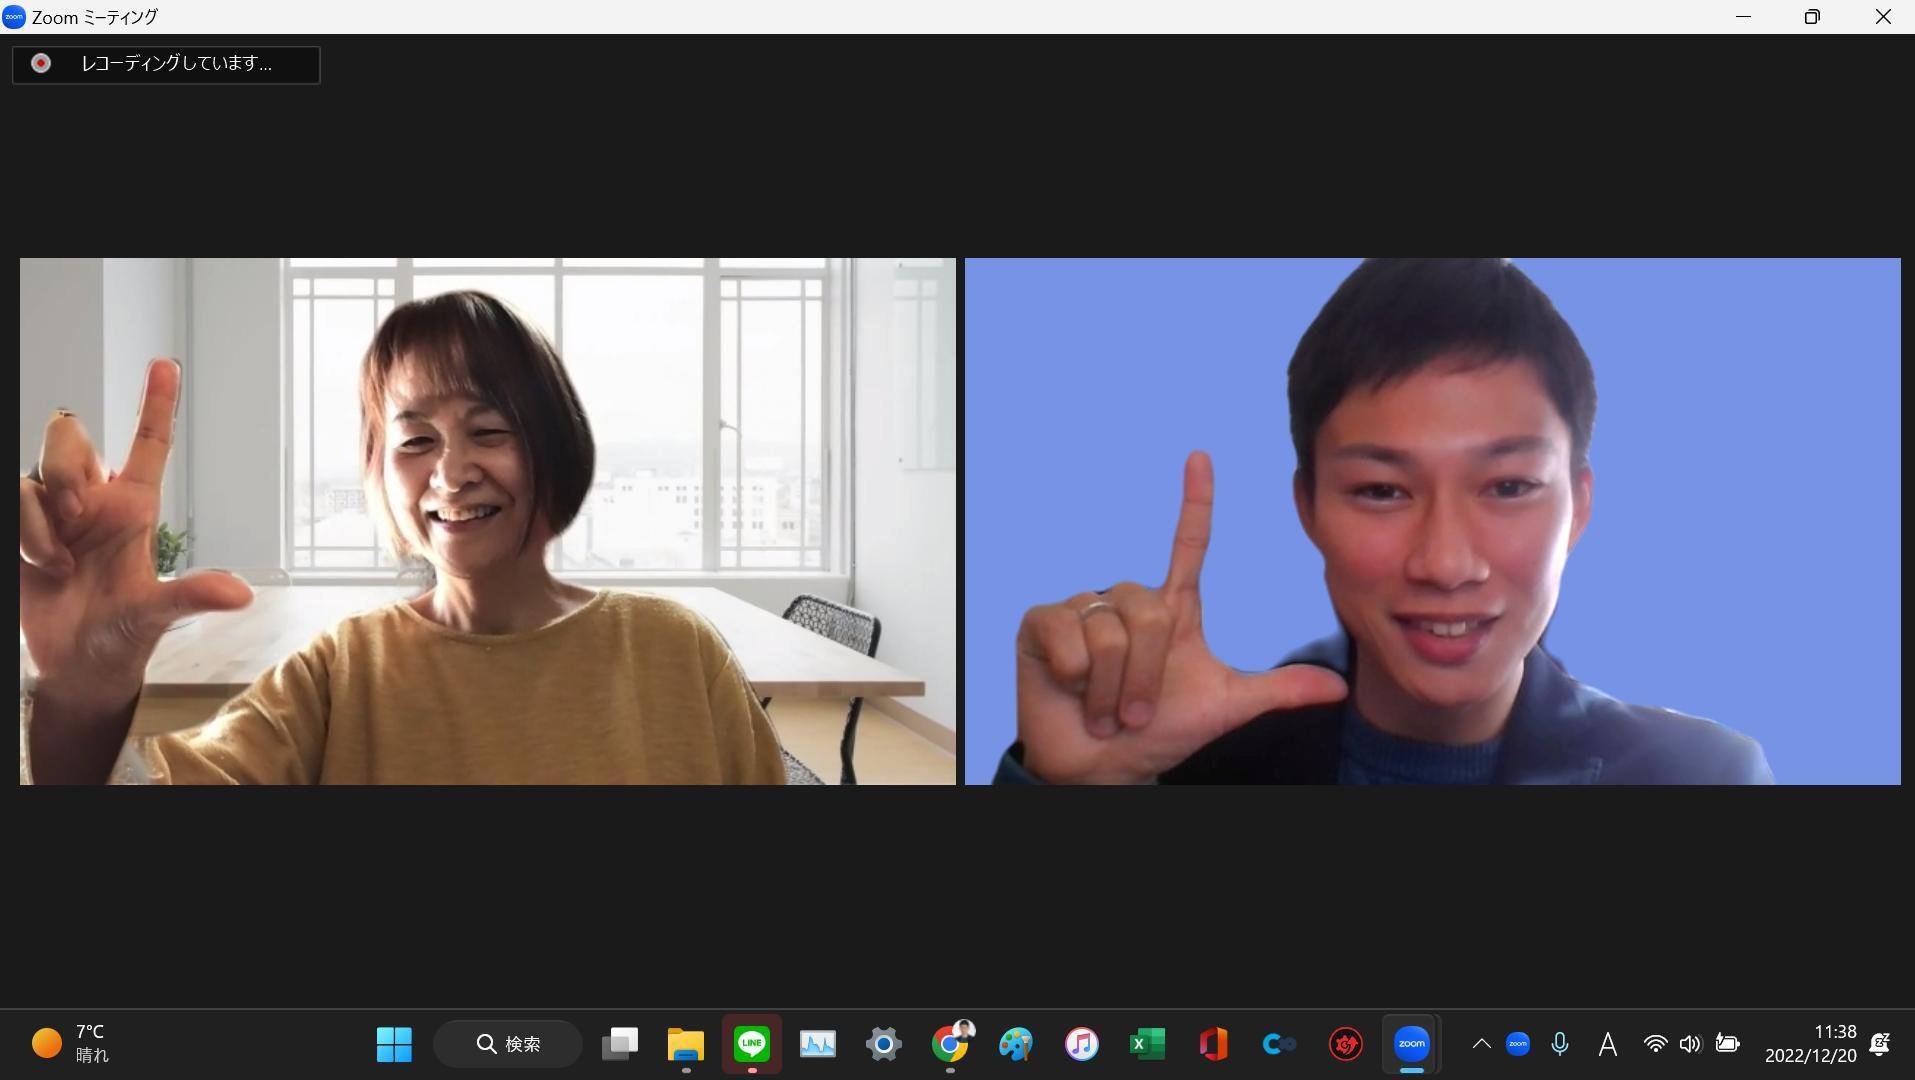Open the Paint palette app icon

click(x=1015, y=1044)
